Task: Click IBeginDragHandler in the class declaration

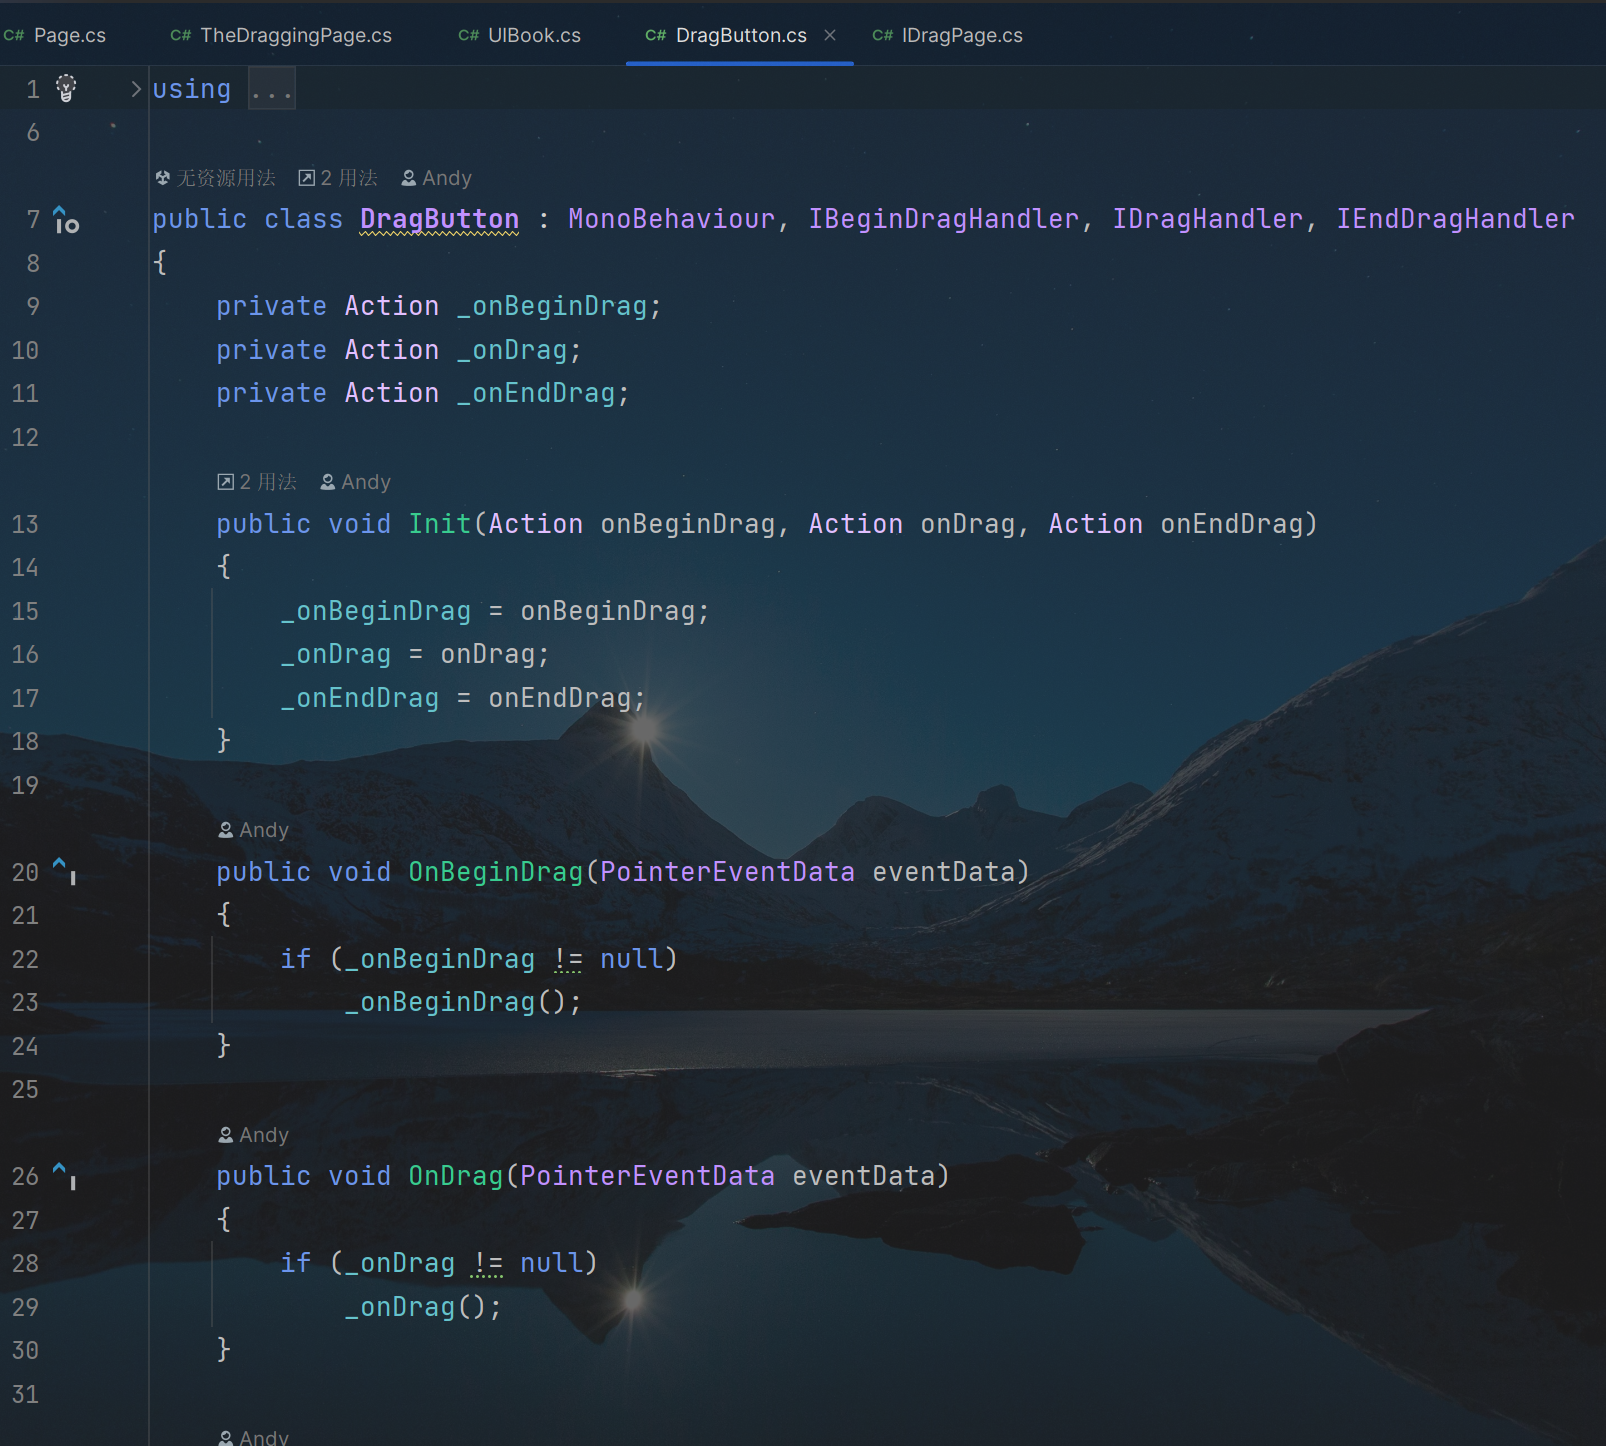Action: pos(943,219)
